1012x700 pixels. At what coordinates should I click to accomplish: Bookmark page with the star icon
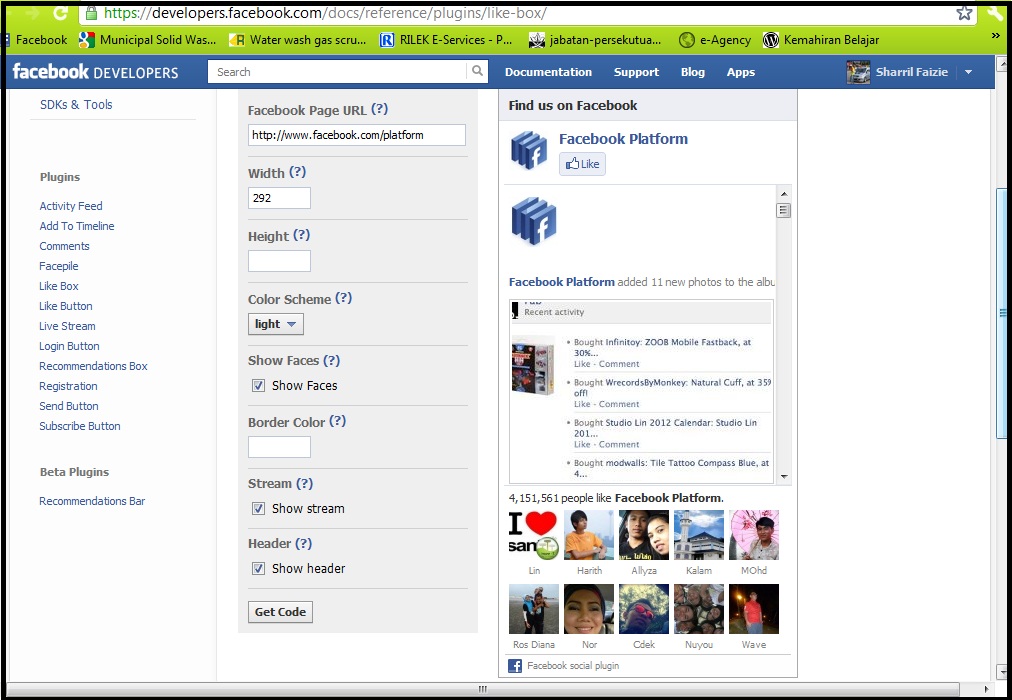point(964,13)
